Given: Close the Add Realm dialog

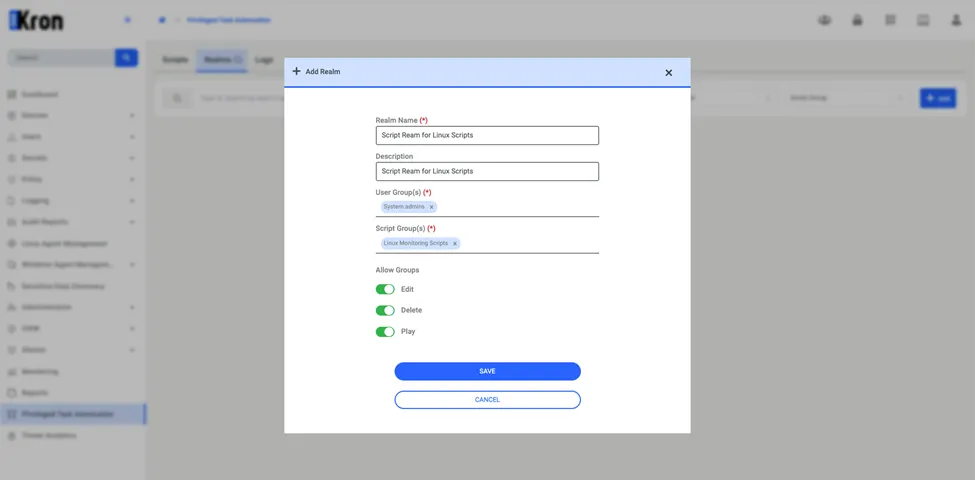Looking at the screenshot, I should click(x=668, y=73).
